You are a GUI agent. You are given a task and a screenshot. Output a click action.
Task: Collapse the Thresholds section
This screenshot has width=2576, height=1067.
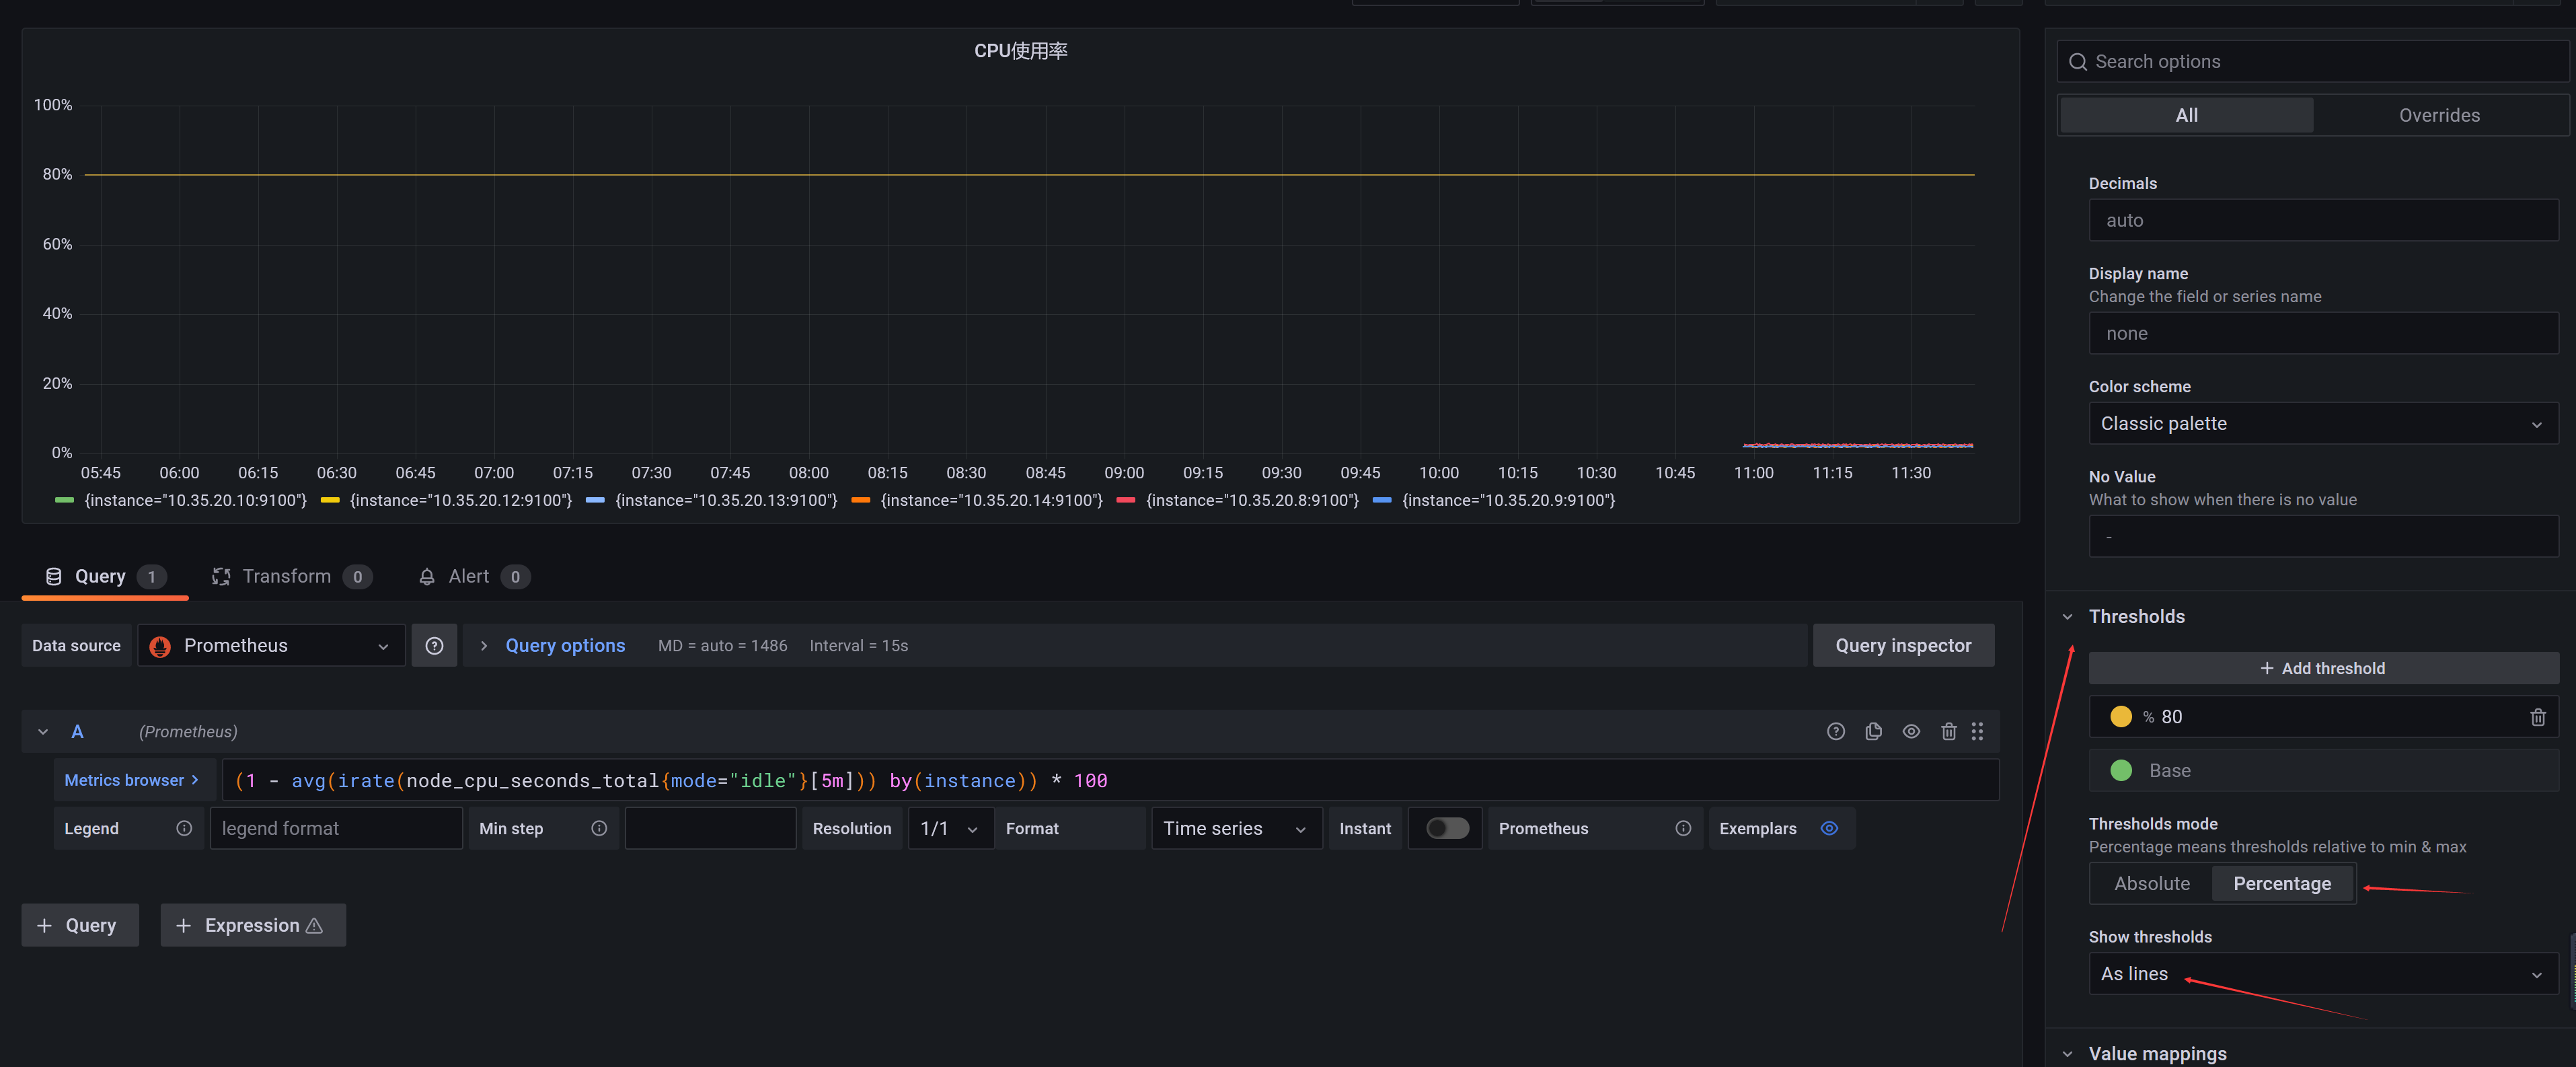coord(2067,616)
